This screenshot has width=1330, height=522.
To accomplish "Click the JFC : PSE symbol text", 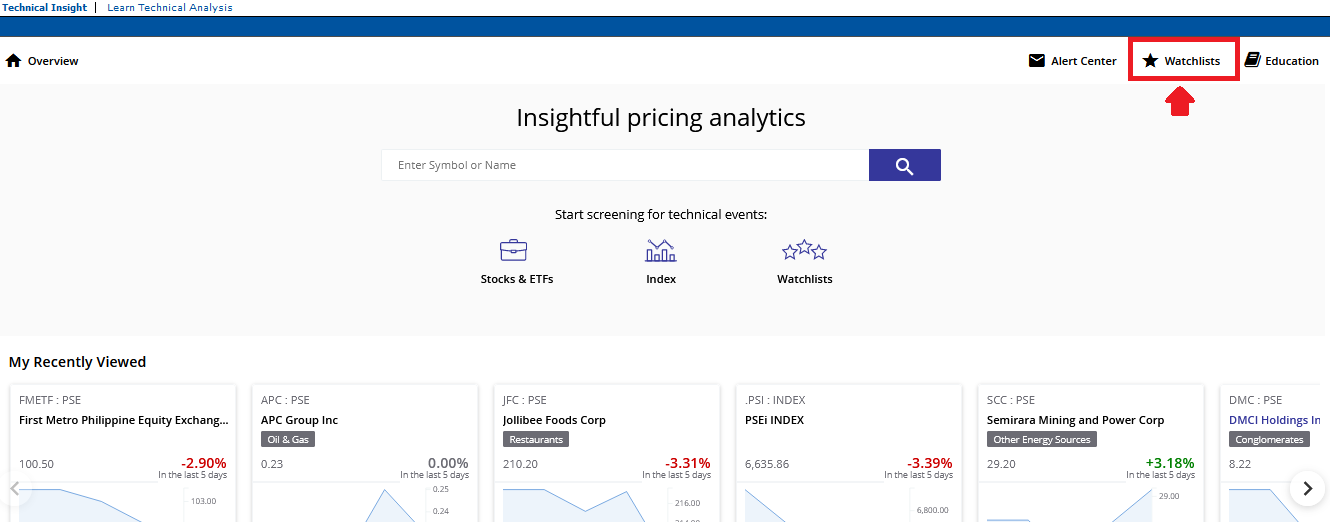I will [525, 400].
